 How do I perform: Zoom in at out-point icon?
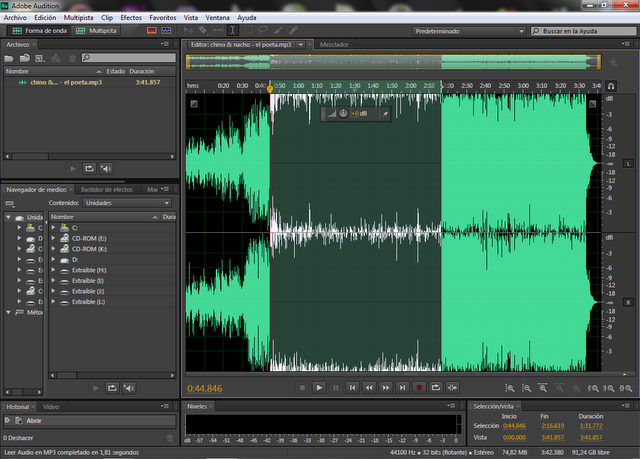tap(609, 388)
